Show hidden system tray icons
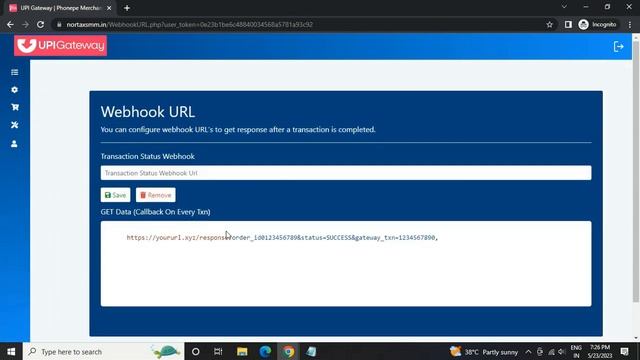The width and height of the screenshot is (640, 360). click(x=528, y=351)
